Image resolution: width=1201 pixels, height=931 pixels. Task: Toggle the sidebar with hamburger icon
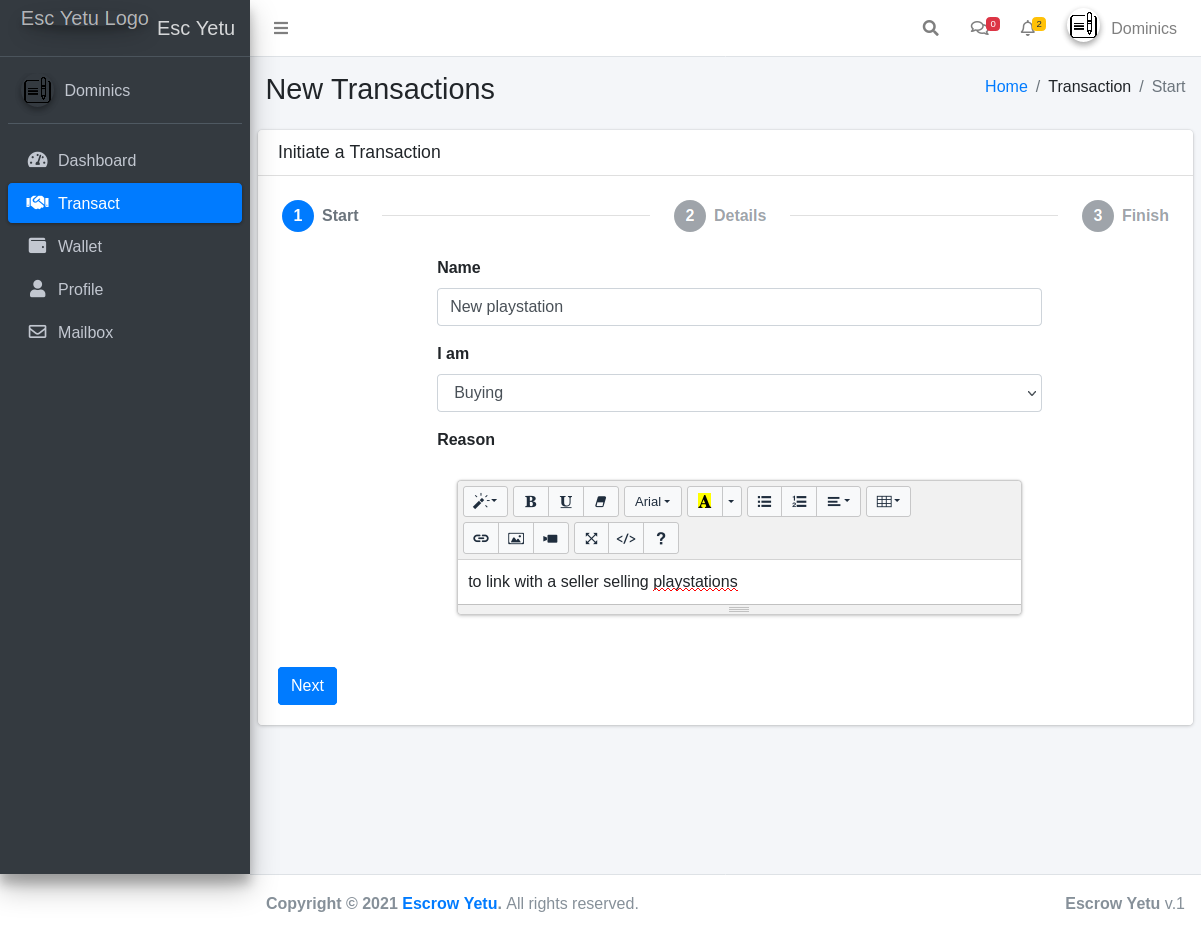coord(281,28)
